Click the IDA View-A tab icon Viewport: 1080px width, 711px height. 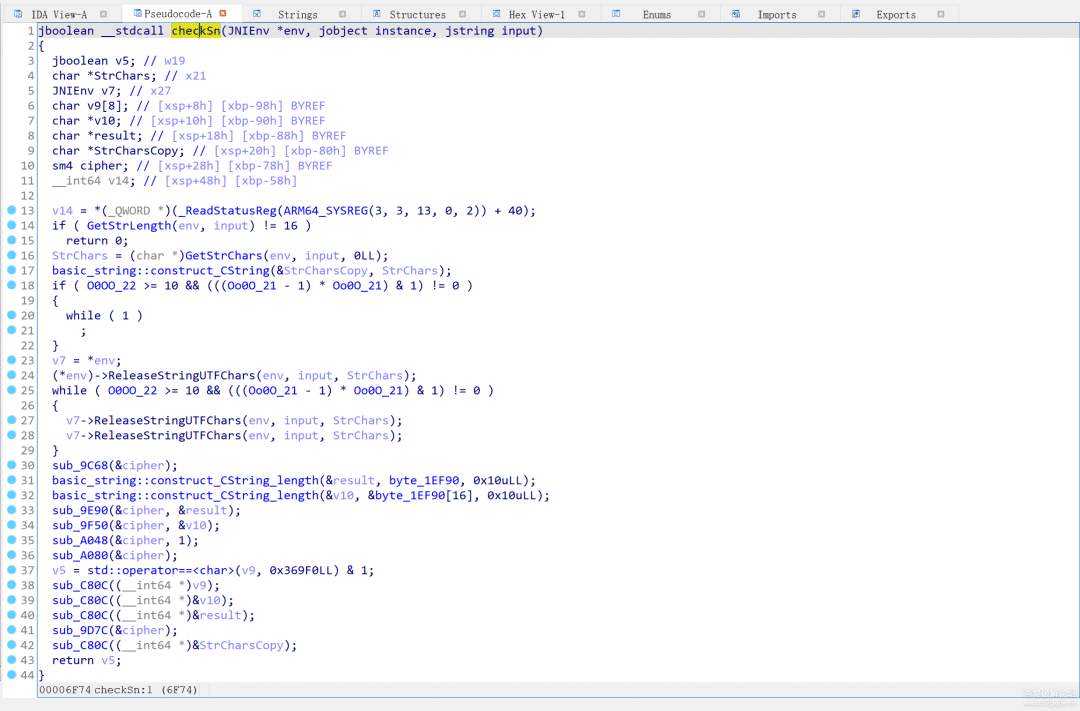pos(18,14)
